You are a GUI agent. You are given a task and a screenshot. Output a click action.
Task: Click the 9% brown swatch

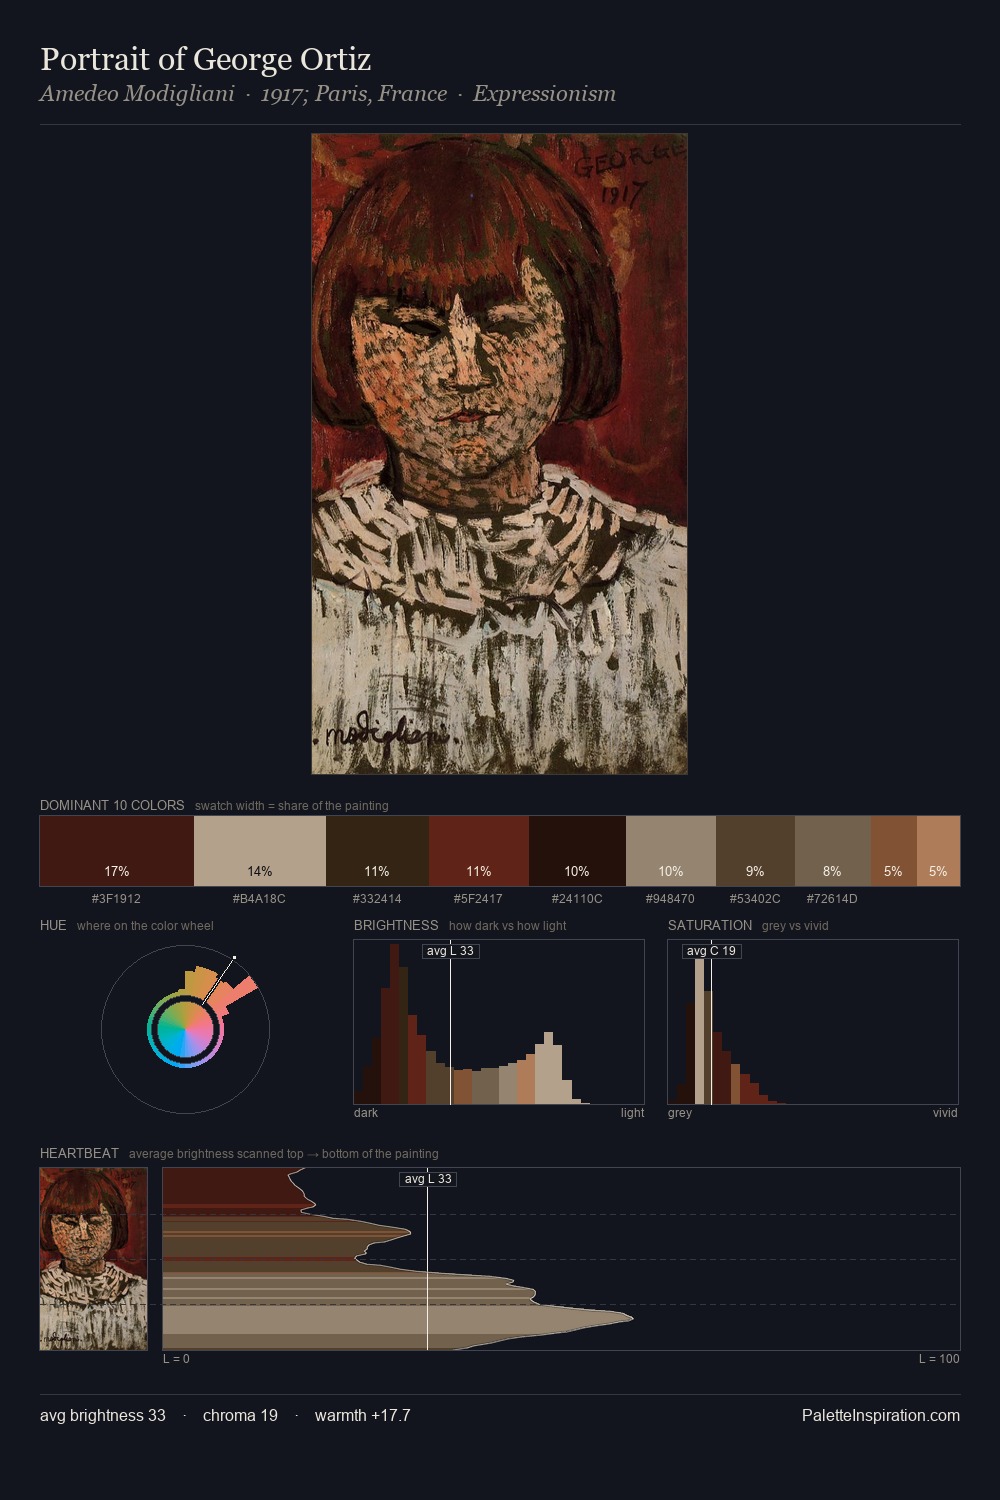(x=755, y=851)
